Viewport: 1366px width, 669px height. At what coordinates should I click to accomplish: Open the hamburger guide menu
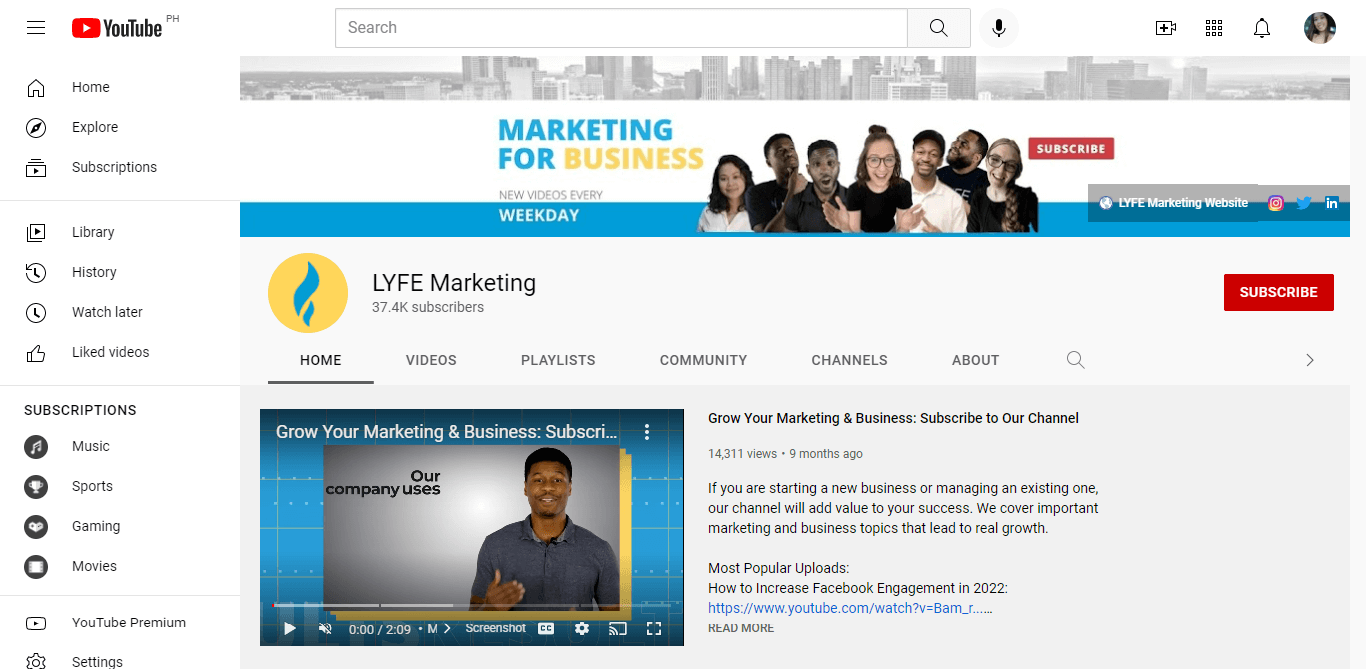36,28
